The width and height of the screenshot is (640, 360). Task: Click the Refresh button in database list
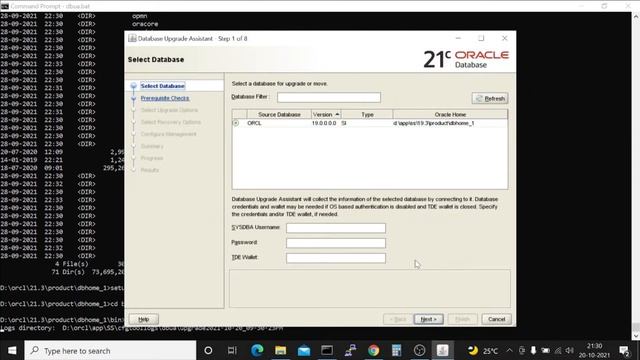pyautogui.click(x=490, y=98)
